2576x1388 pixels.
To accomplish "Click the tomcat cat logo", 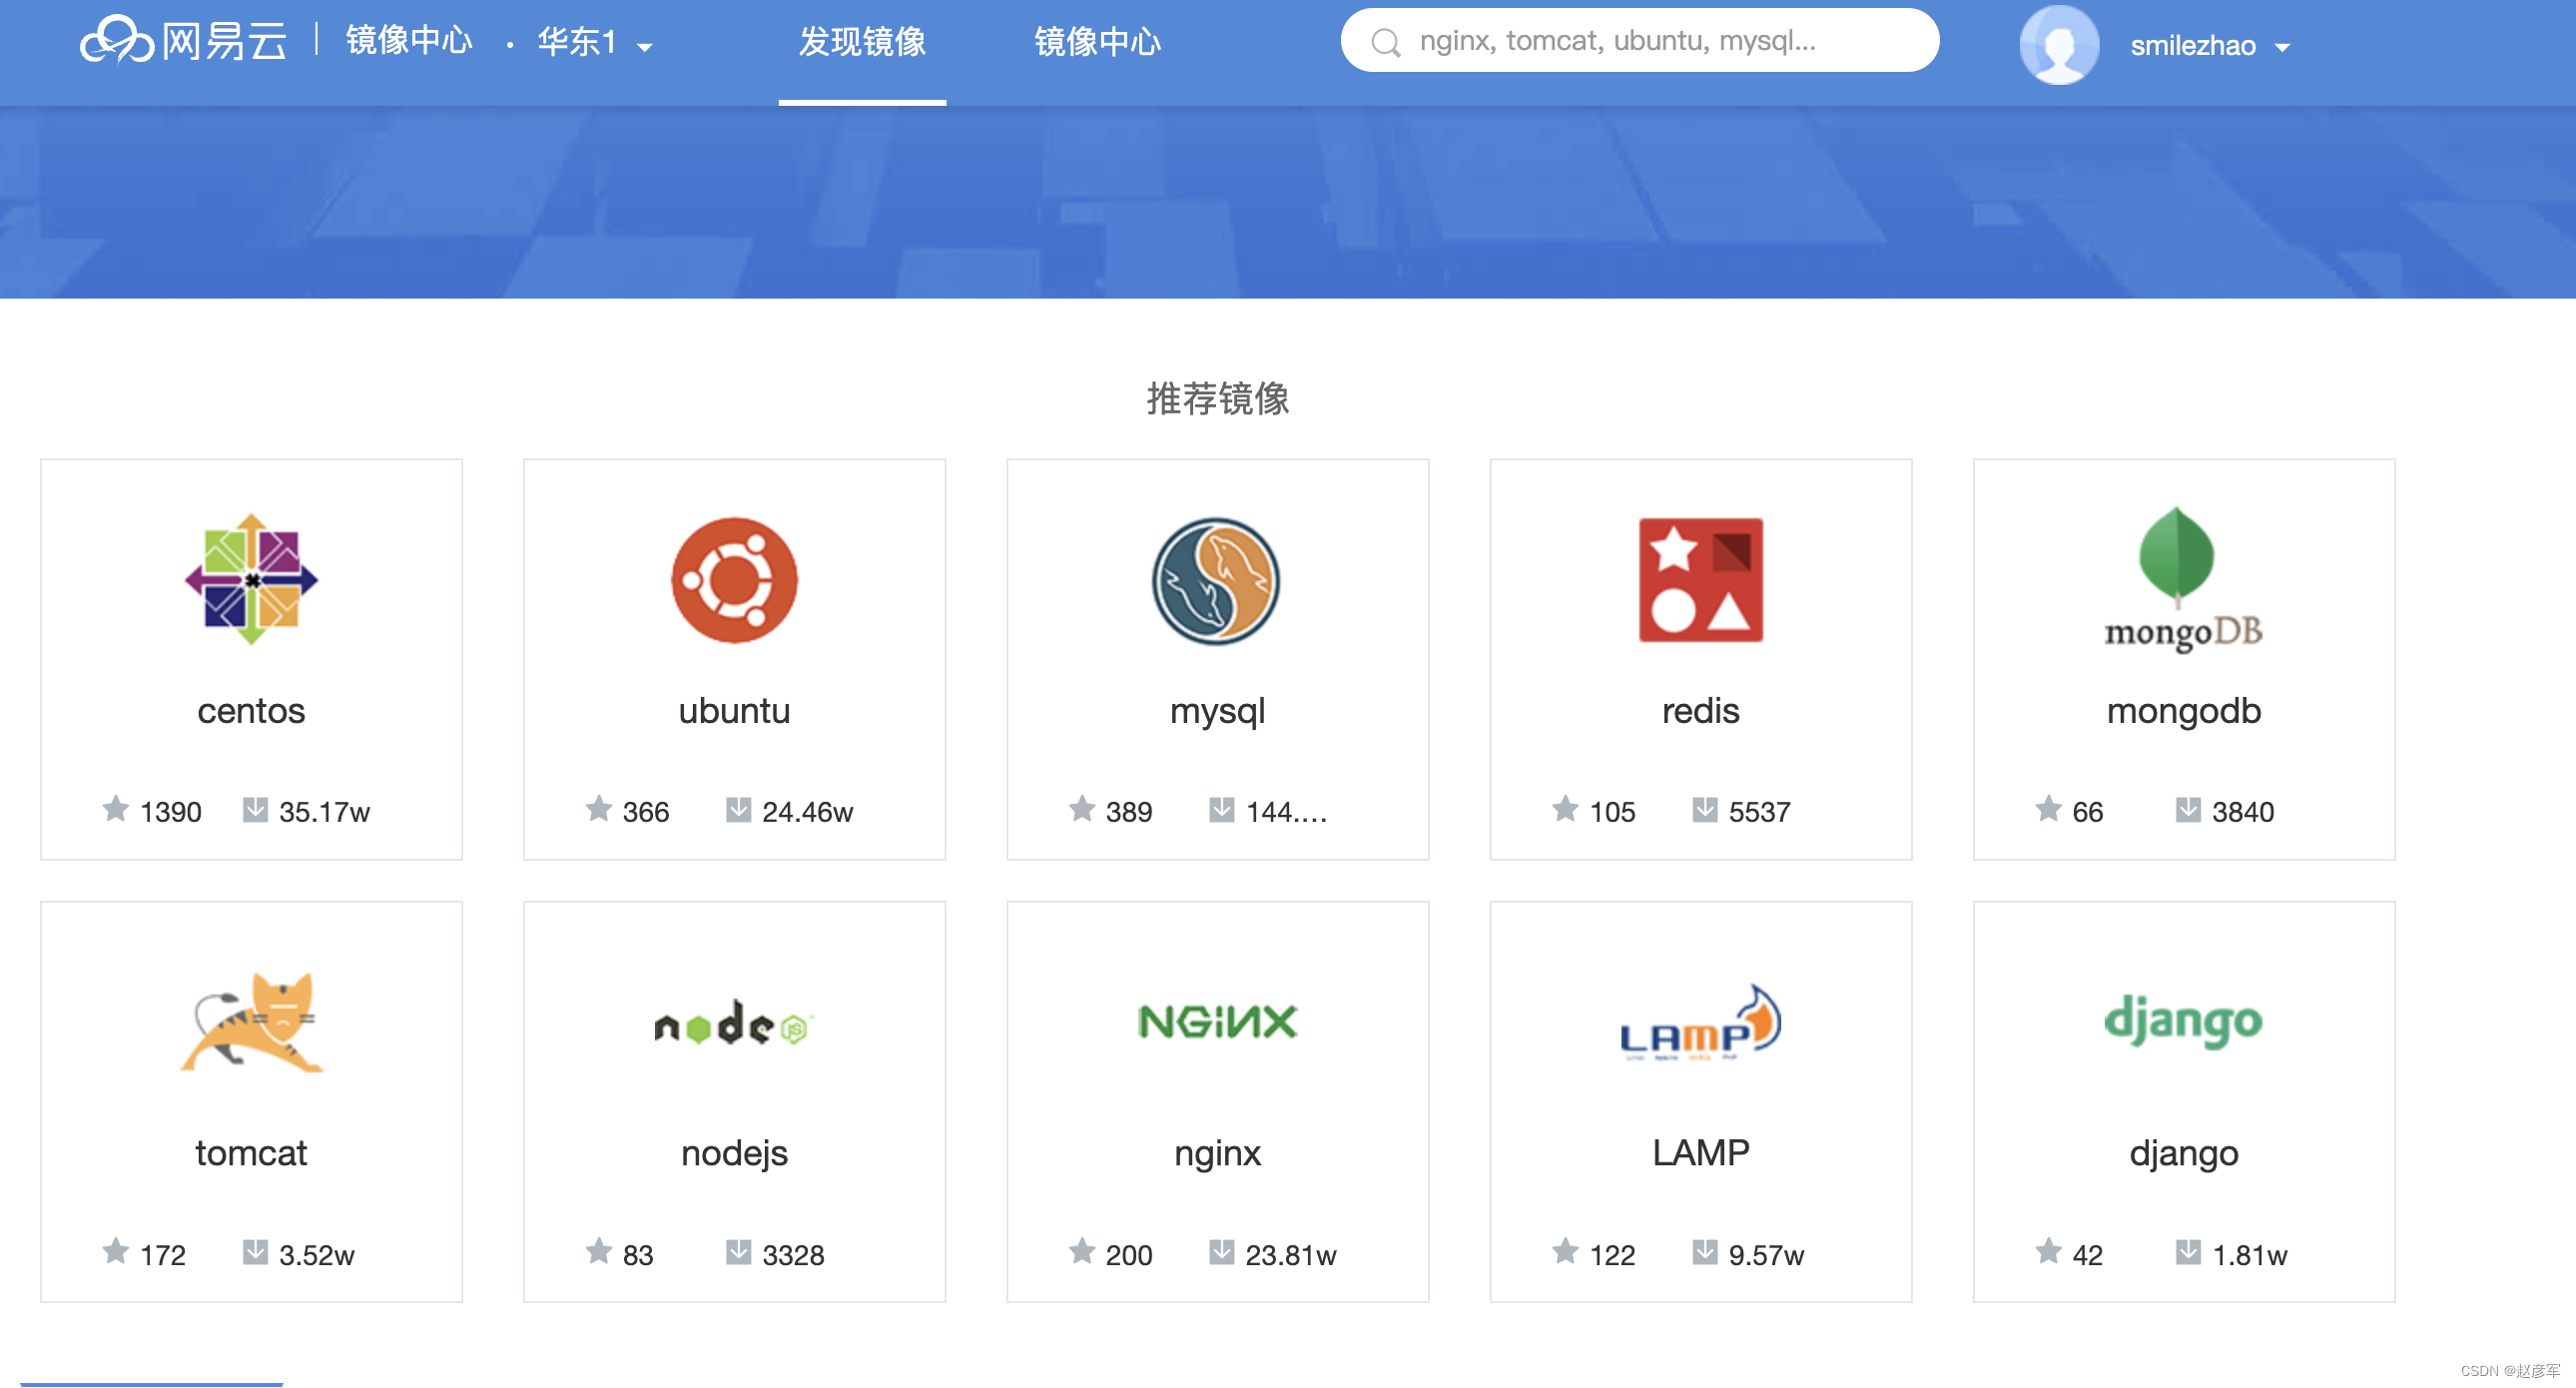I will (x=252, y=1021).
